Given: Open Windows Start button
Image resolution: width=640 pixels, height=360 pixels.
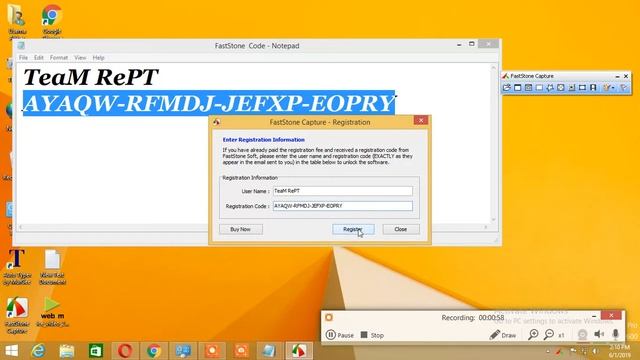Looking at the screenshot, I should coord(11,351).
